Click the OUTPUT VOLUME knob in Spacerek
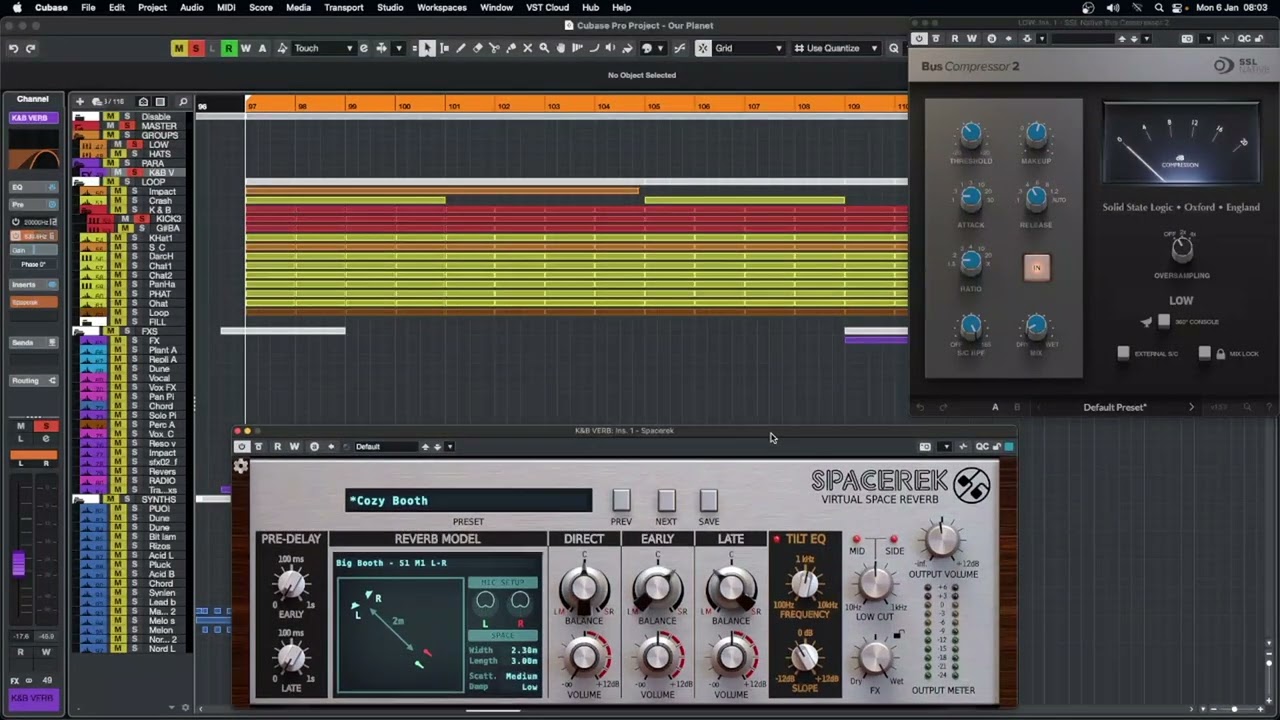Screen dimensions: 1280x720 [941, 541]
